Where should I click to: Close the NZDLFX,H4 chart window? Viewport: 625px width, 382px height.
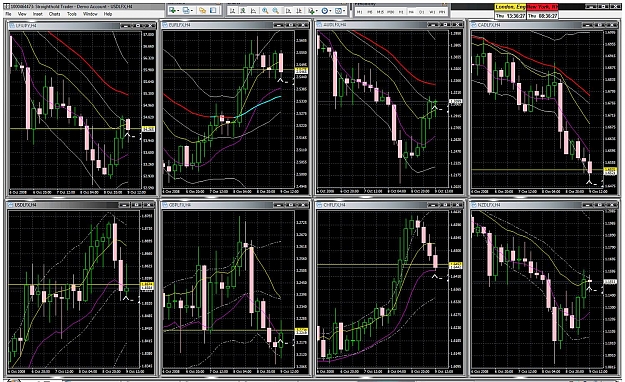612,205
